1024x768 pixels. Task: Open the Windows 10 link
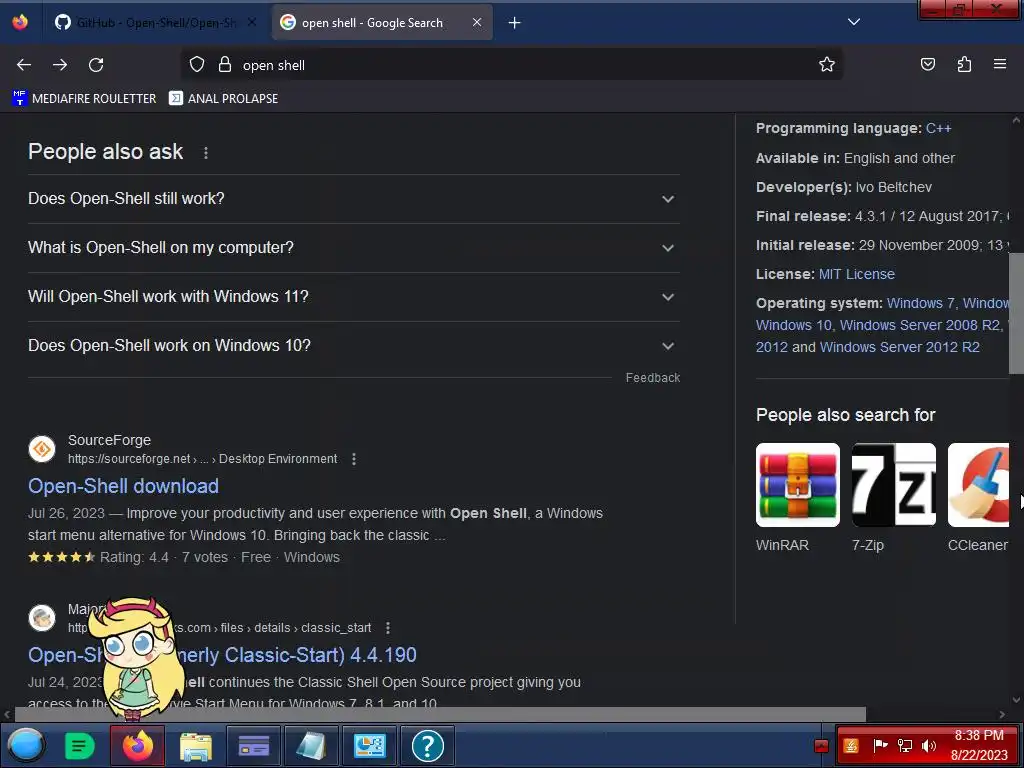click(x=793, y=325)
